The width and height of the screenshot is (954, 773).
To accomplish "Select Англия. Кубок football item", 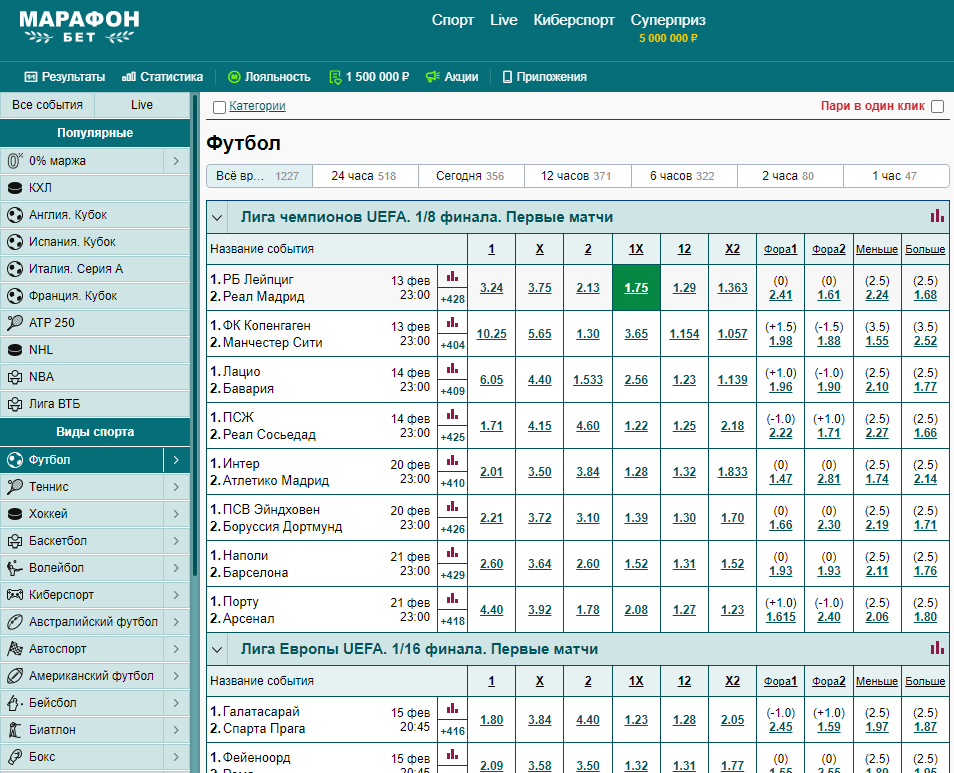I will 95,215.
